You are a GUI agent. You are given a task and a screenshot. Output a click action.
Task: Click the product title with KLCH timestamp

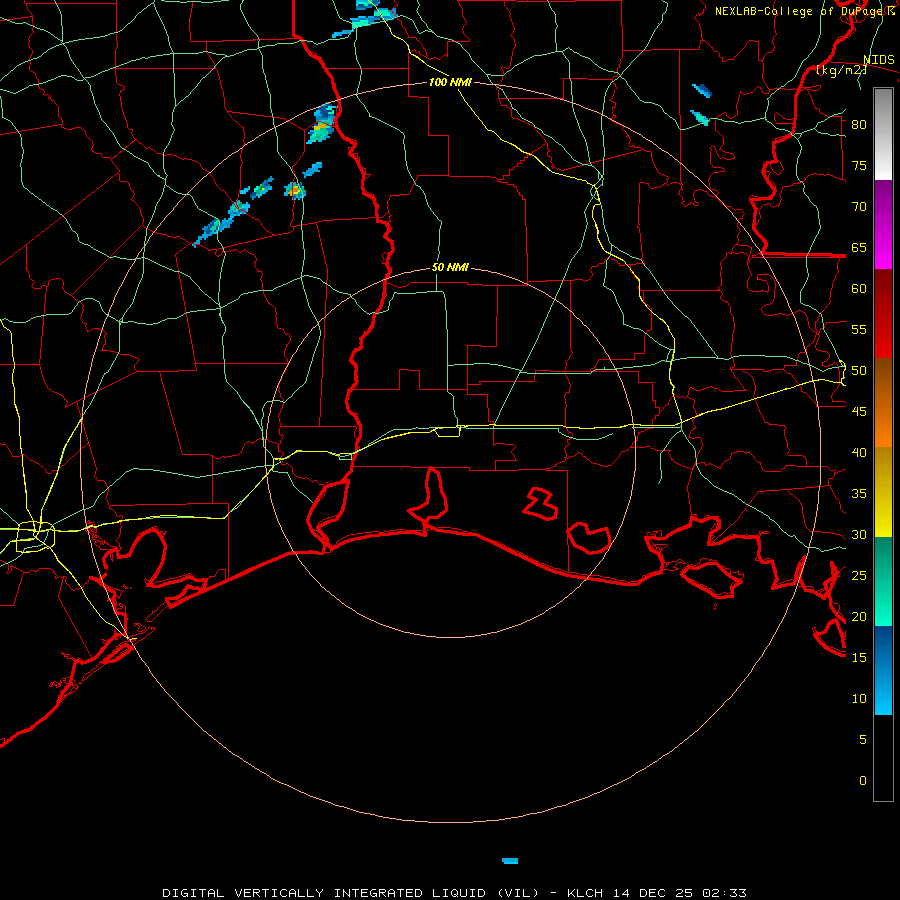[x=454, y=893]
